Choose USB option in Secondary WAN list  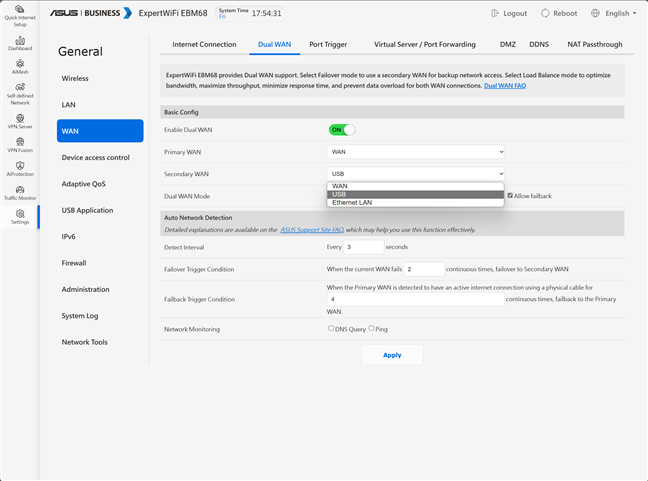click(415, 194)
